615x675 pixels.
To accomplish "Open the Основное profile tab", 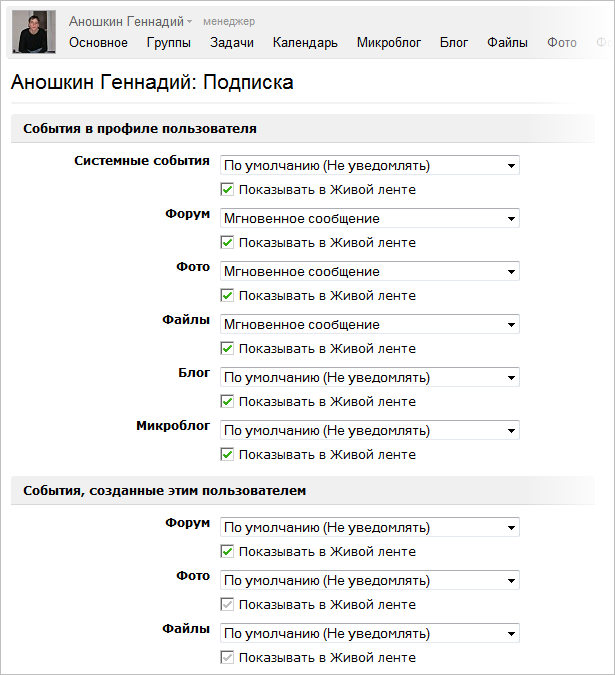I will (98, 43).
